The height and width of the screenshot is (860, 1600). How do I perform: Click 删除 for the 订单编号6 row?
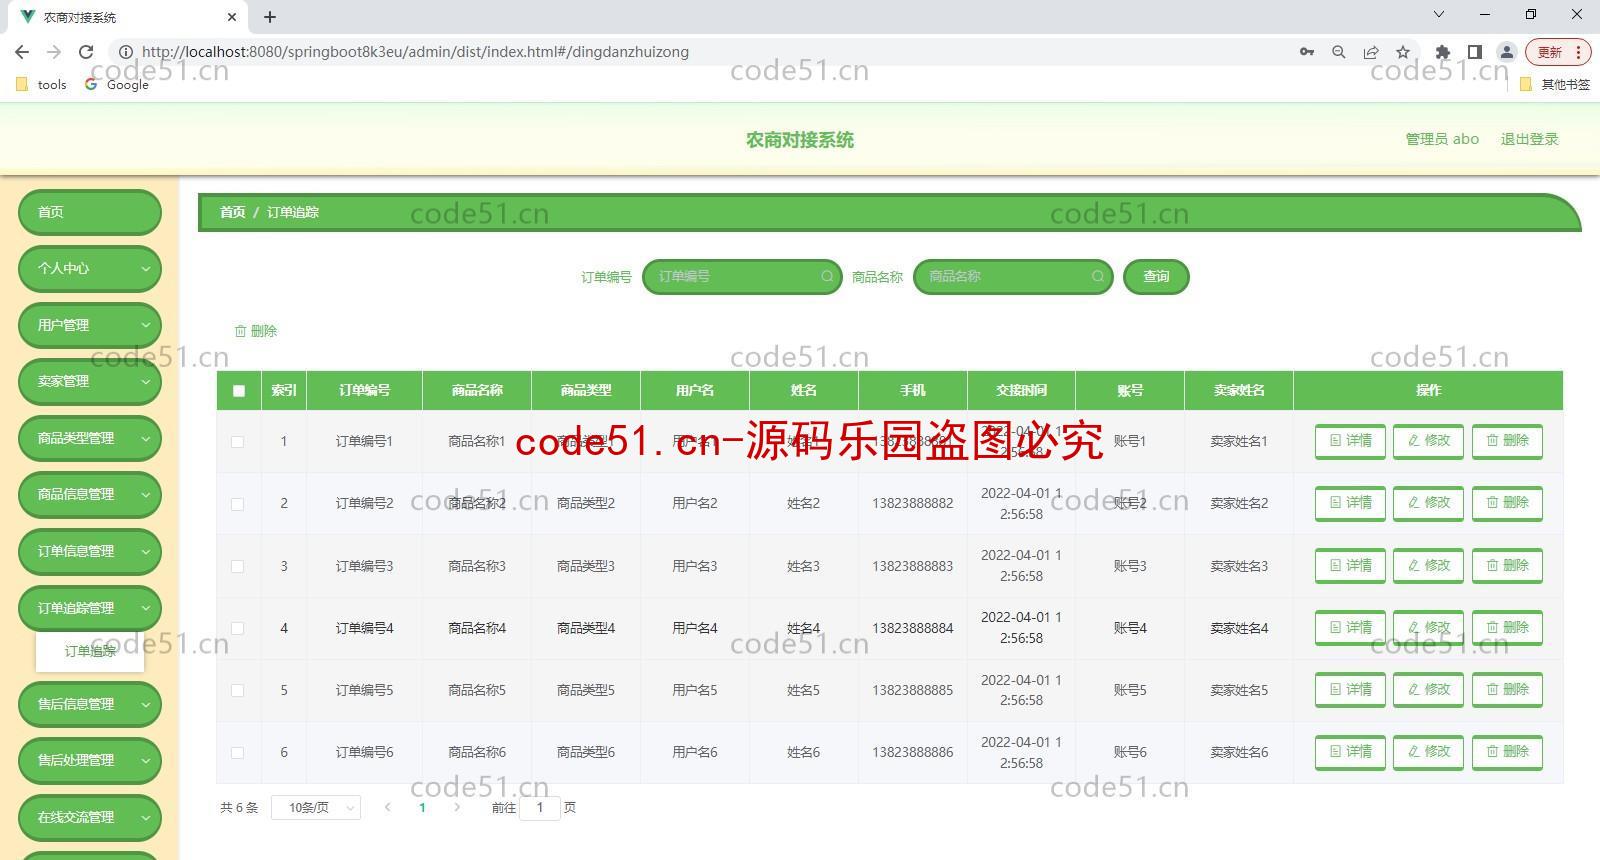pos(1507,752)
